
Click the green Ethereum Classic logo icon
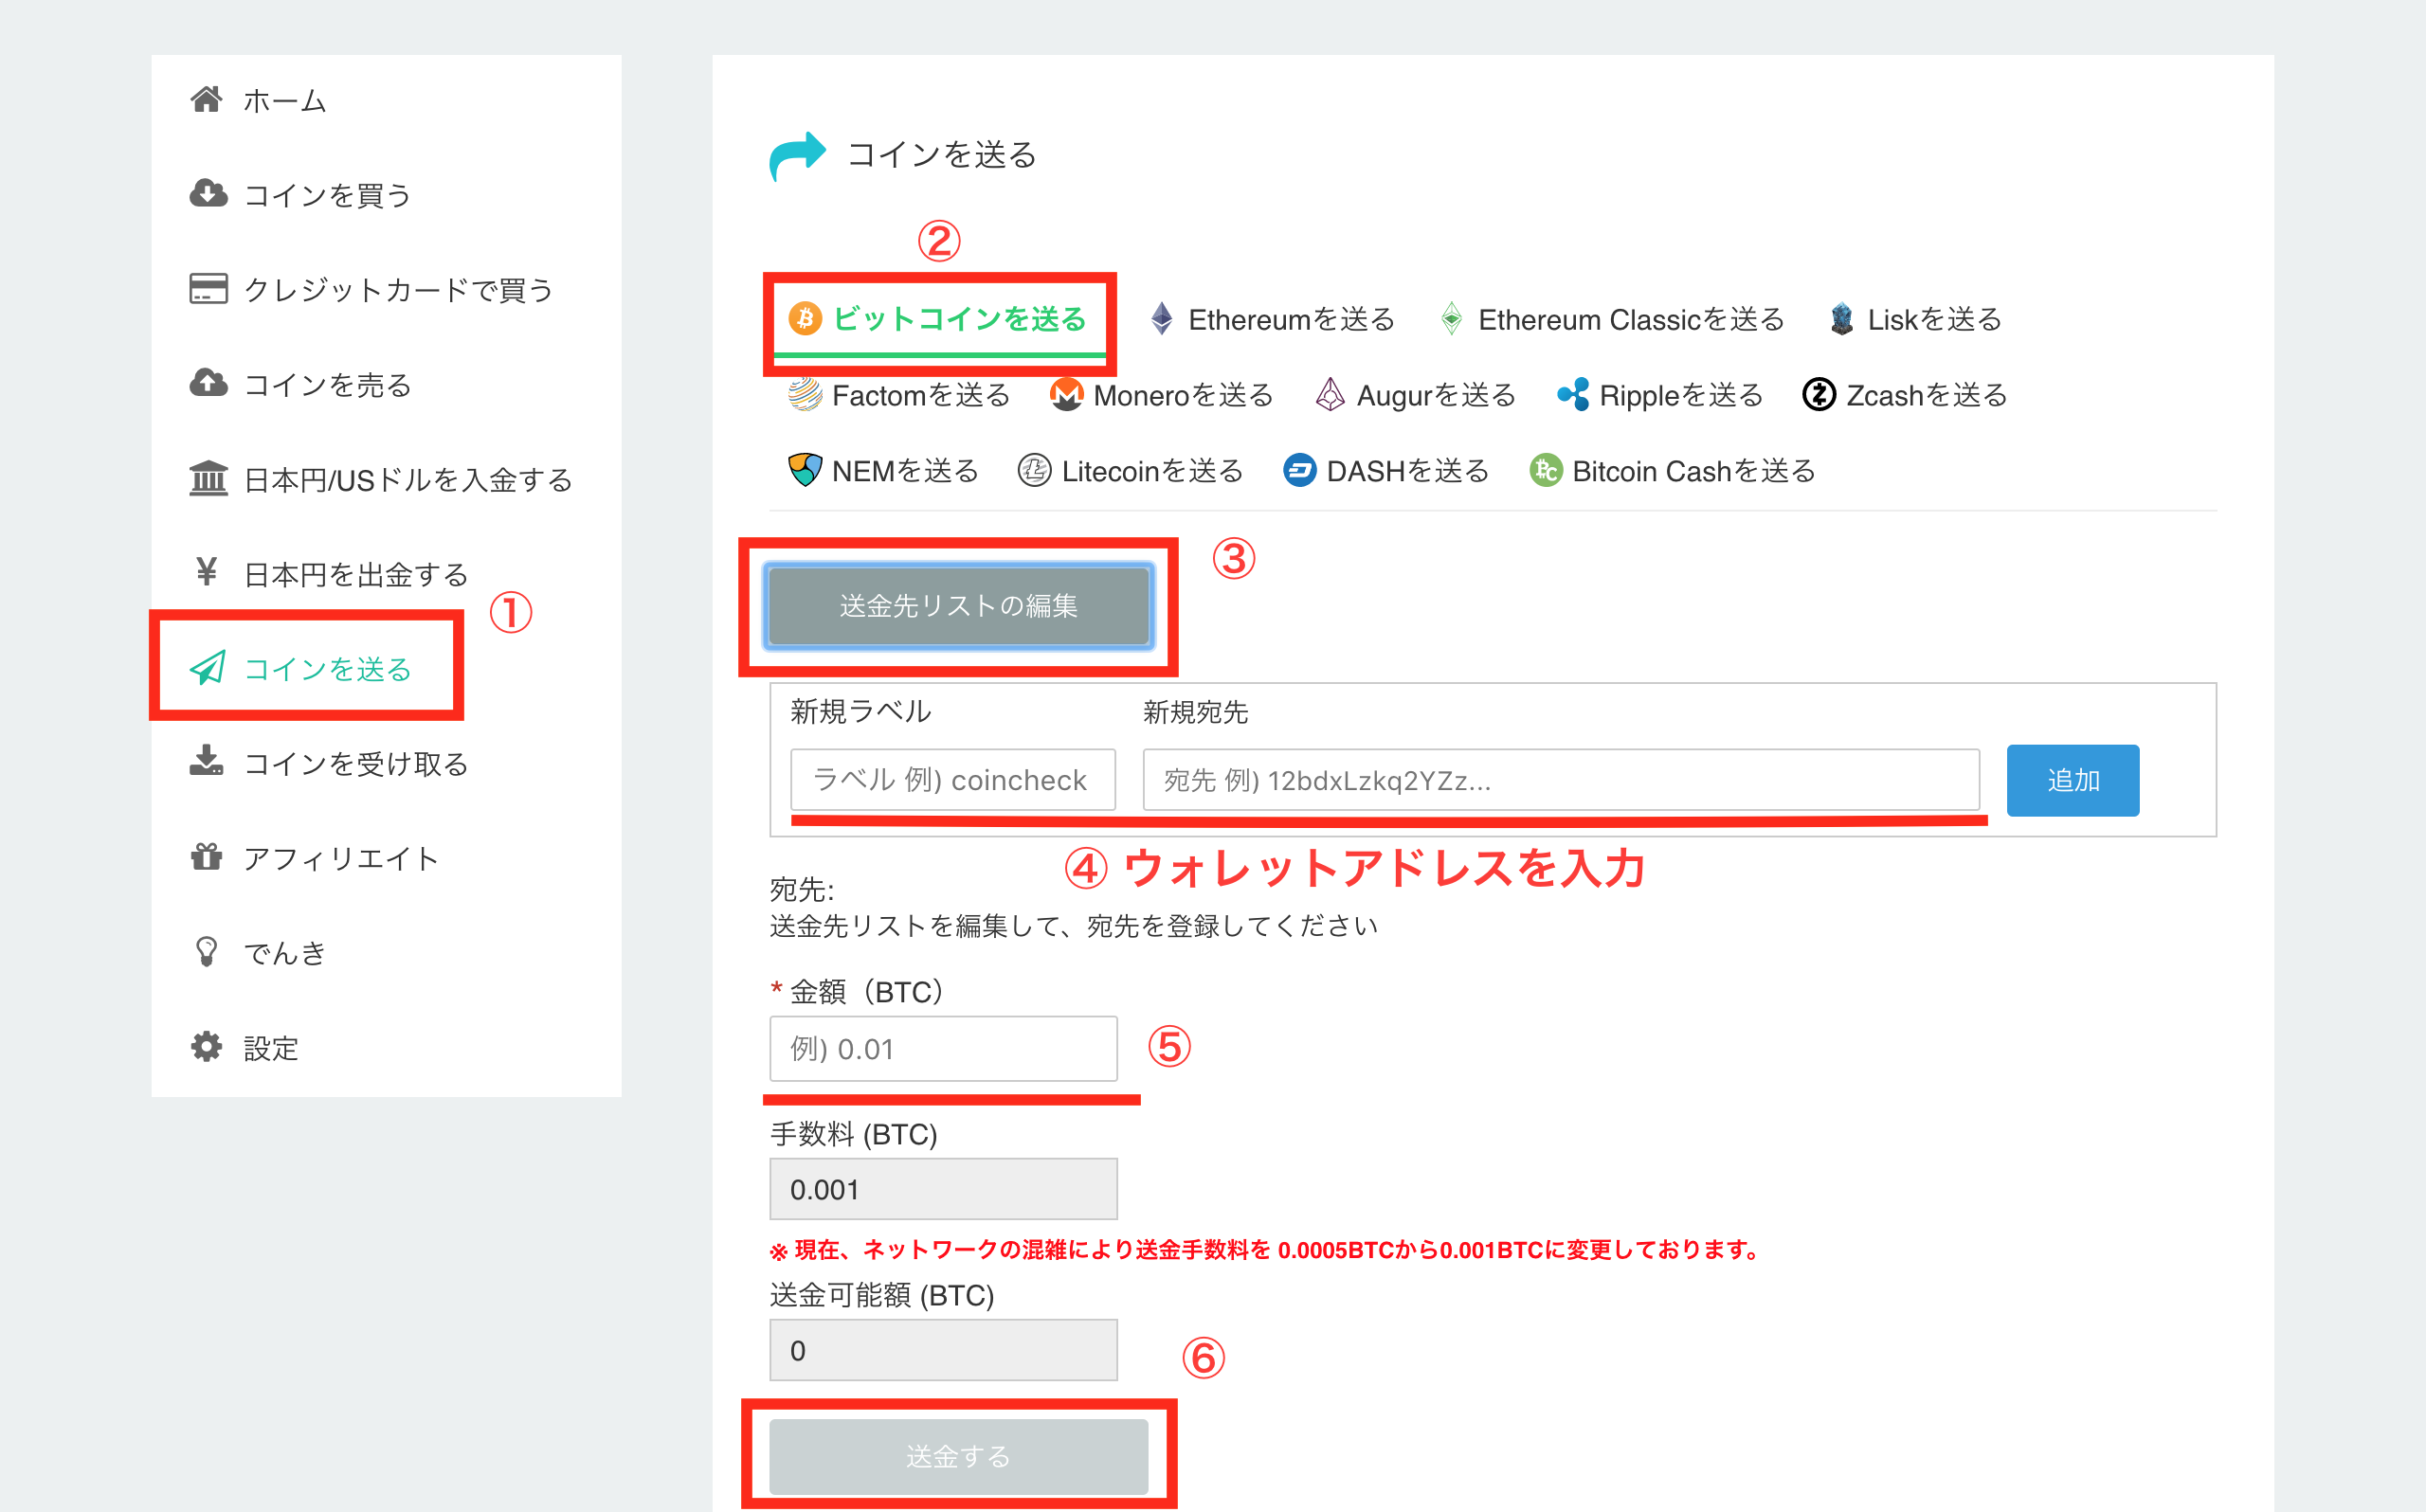coord(1451,319)
